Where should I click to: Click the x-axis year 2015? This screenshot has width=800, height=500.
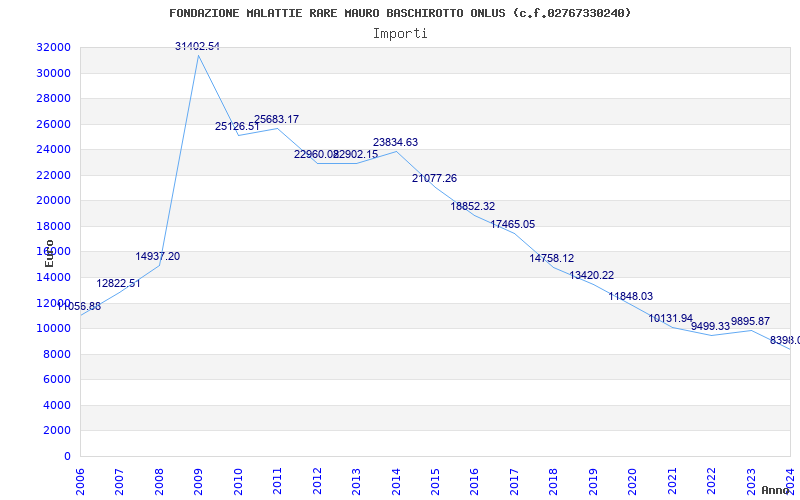coord(435,482)
